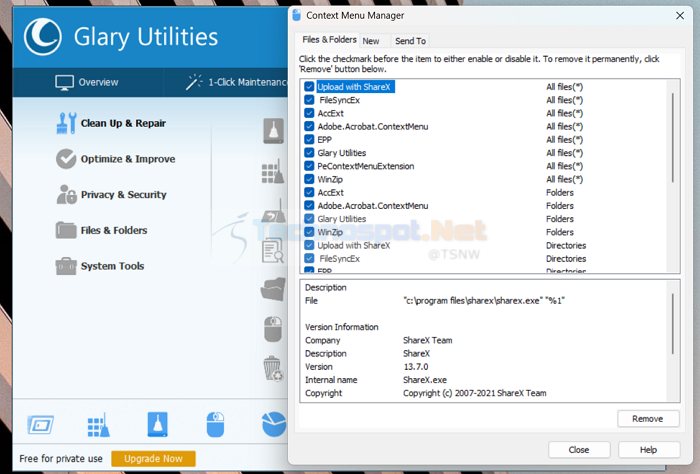
Task: Open the 1-Click Maintenance tab
Action: (237, 83)
